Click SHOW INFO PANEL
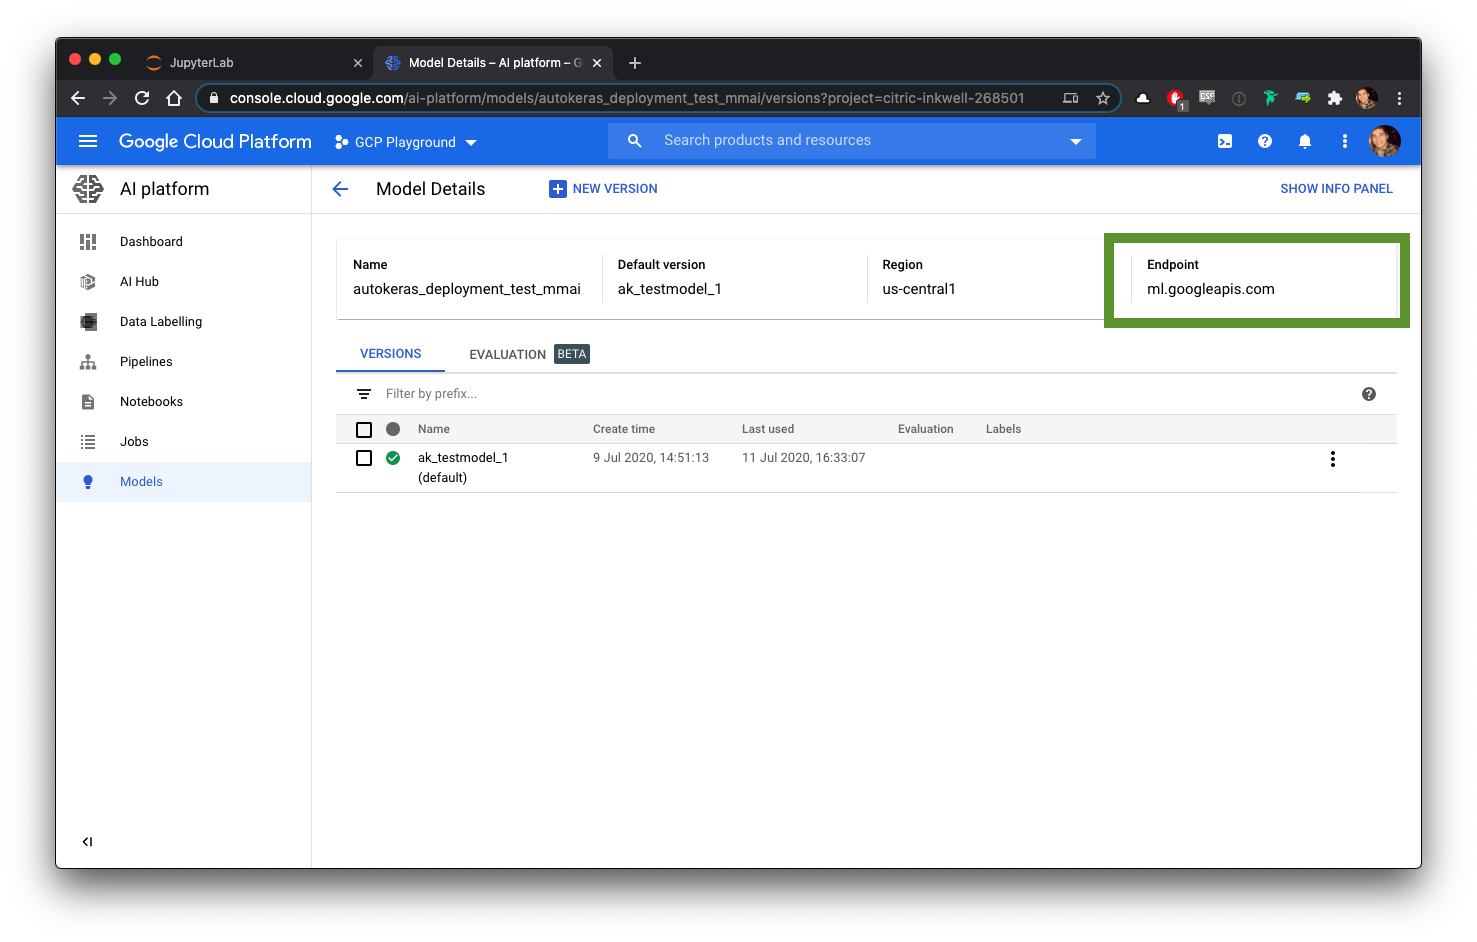The image size is (1477, 942). tap(1336, 189)
